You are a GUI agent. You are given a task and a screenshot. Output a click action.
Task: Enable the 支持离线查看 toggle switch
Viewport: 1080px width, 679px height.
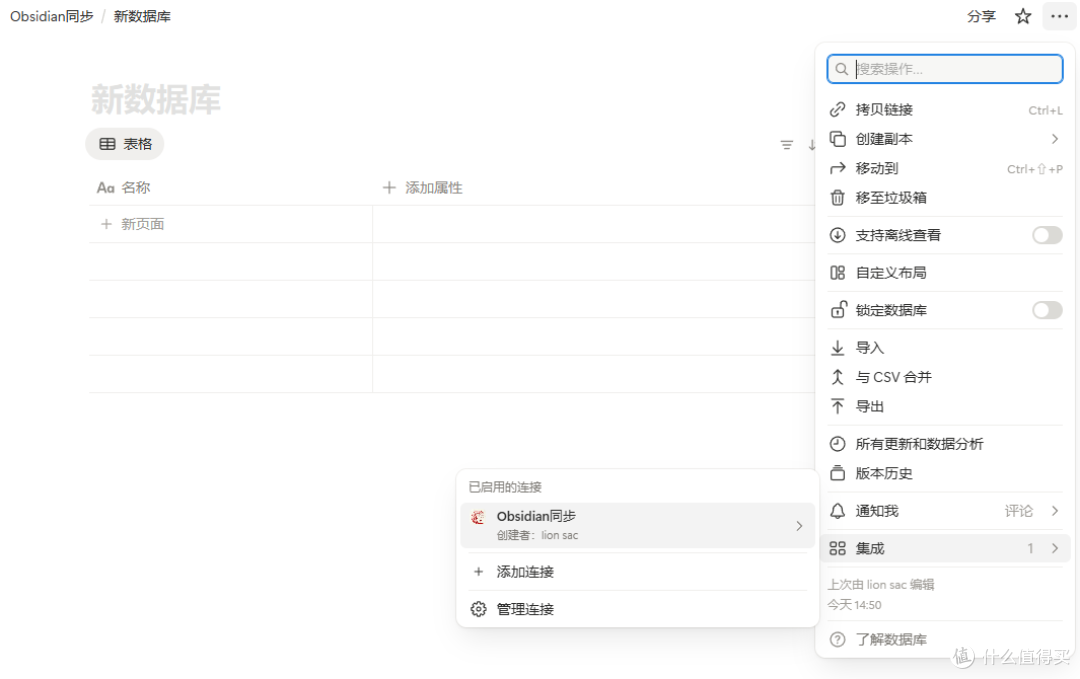point(1047,236)
